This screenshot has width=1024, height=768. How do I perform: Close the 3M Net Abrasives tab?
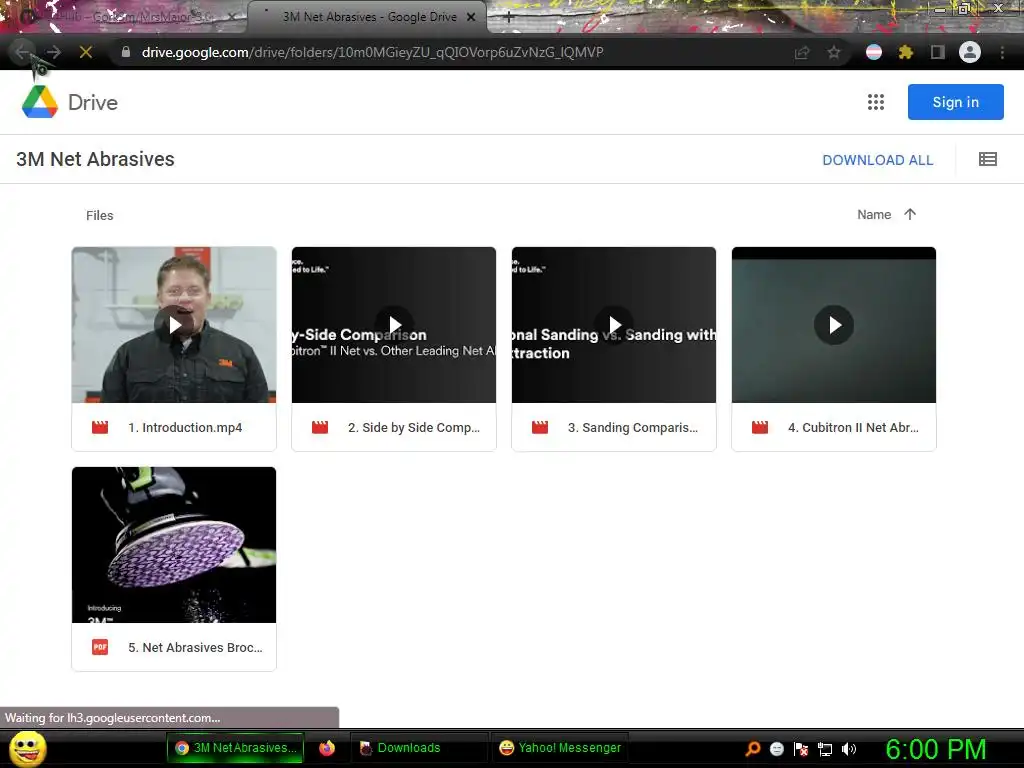(471, 17)
